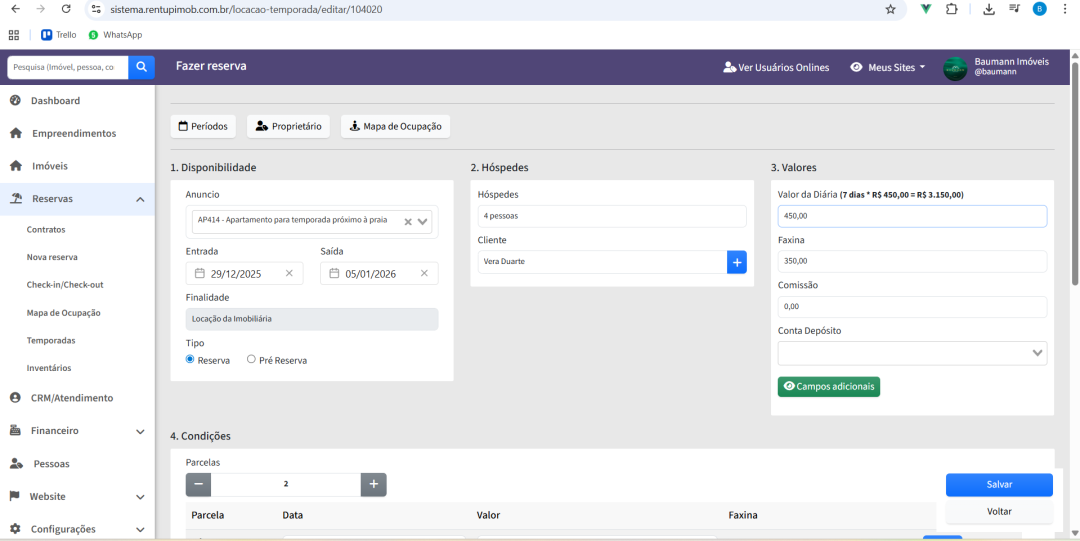The height and width of the screenshot is (541, 1080).
Task: Clear the Saída date with X icon
Action: coord(424,273)
